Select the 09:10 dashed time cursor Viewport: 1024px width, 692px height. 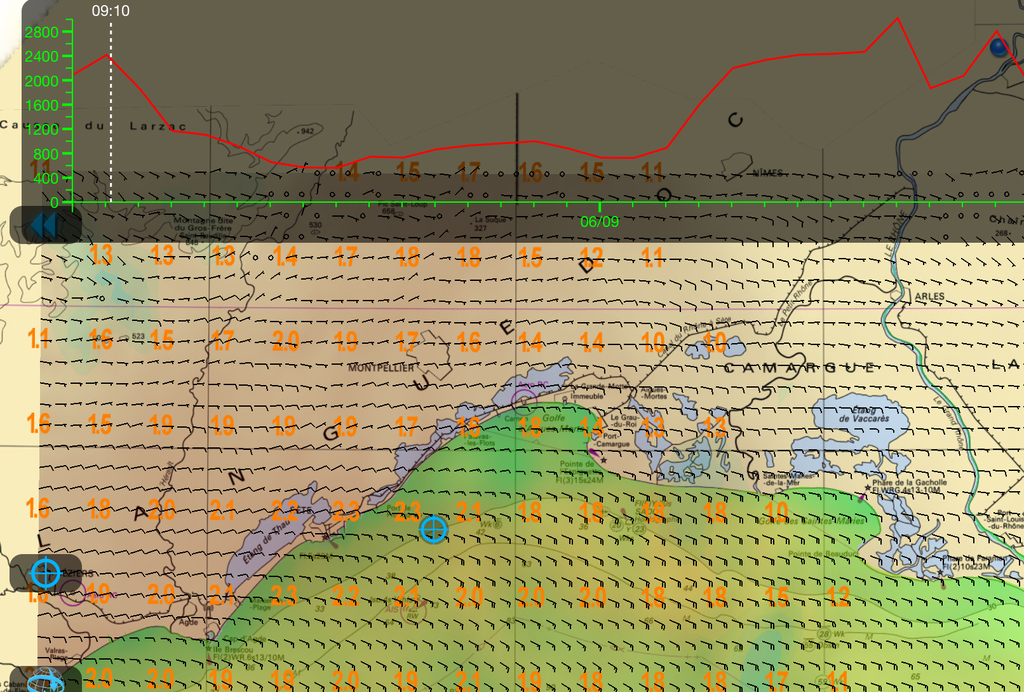110,111
